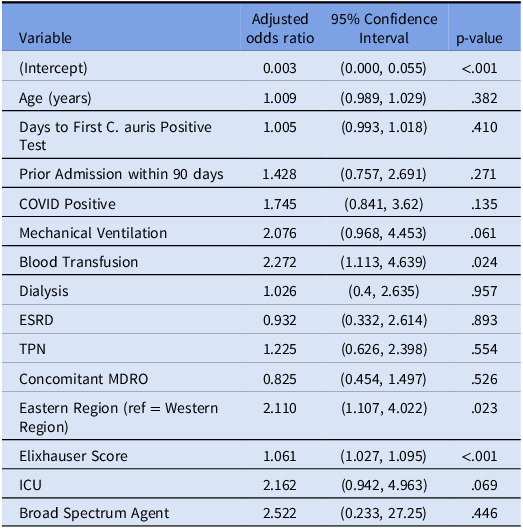Select Concomitant MDRO odds ratio 0.825

(280, 379)
